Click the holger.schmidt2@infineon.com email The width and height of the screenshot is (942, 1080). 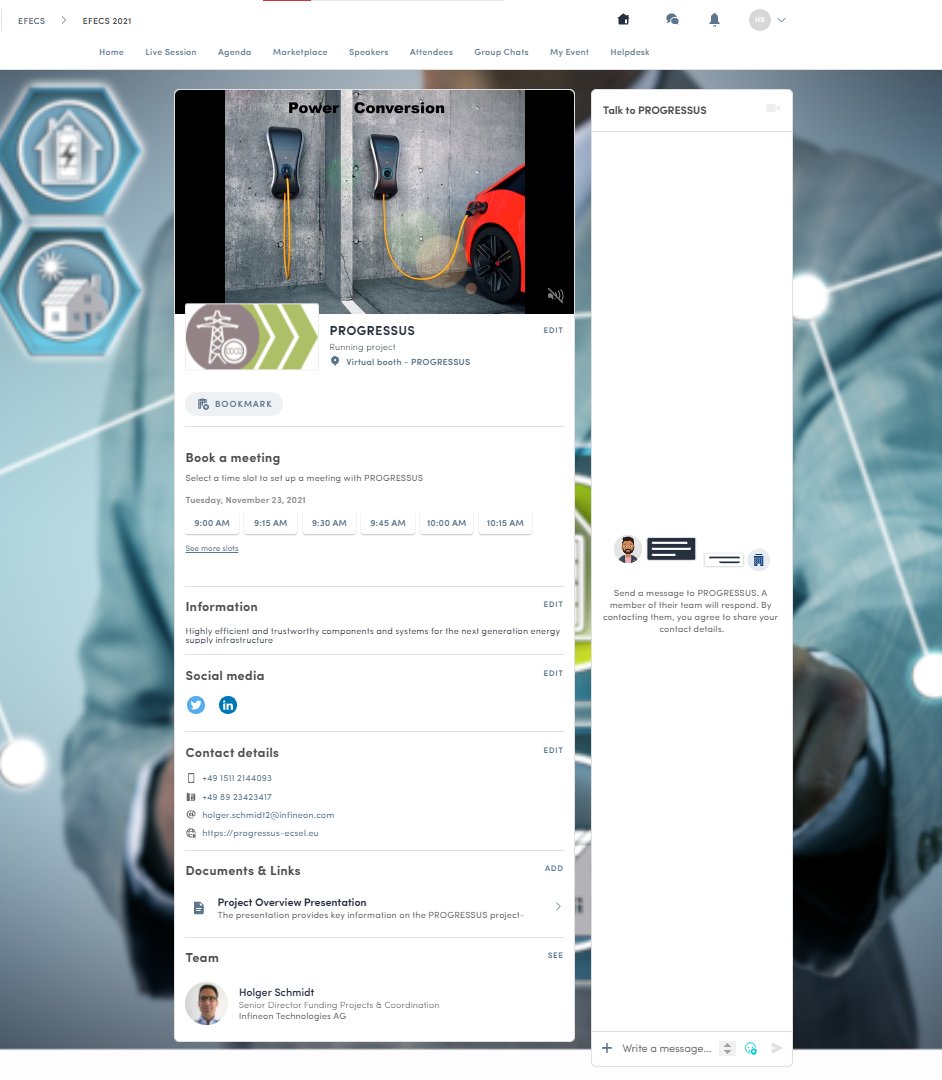pyautogui.click(x=268, y=814)
